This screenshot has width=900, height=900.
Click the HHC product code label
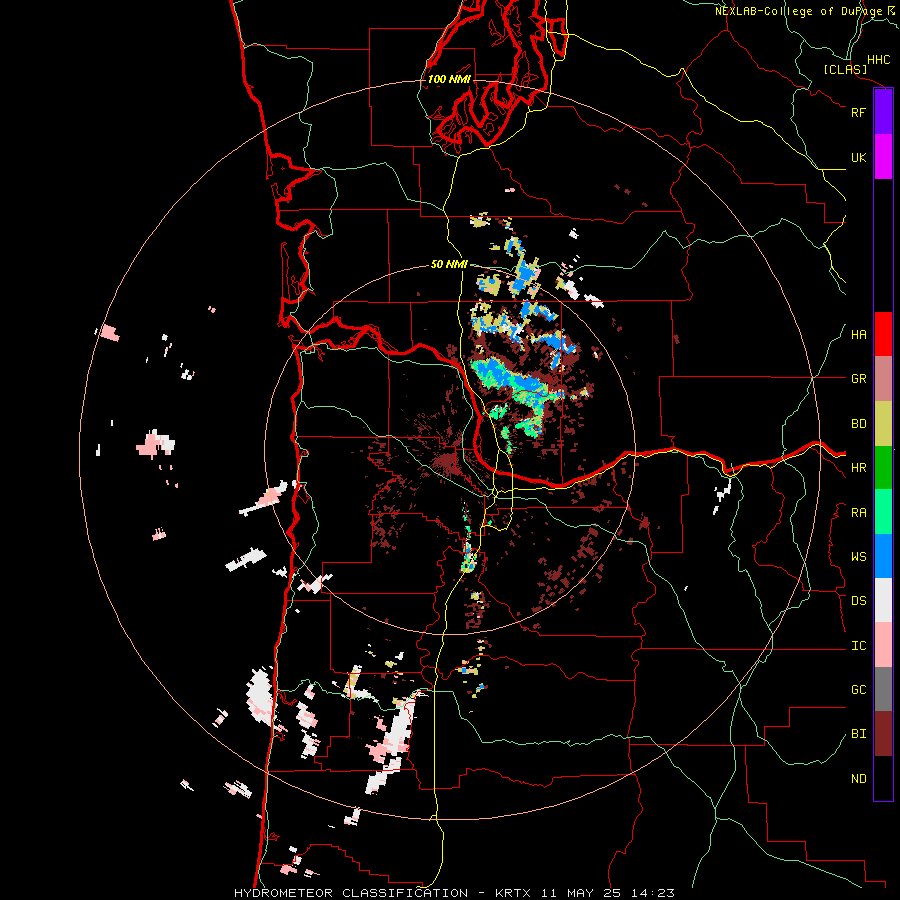coord(878,60)
